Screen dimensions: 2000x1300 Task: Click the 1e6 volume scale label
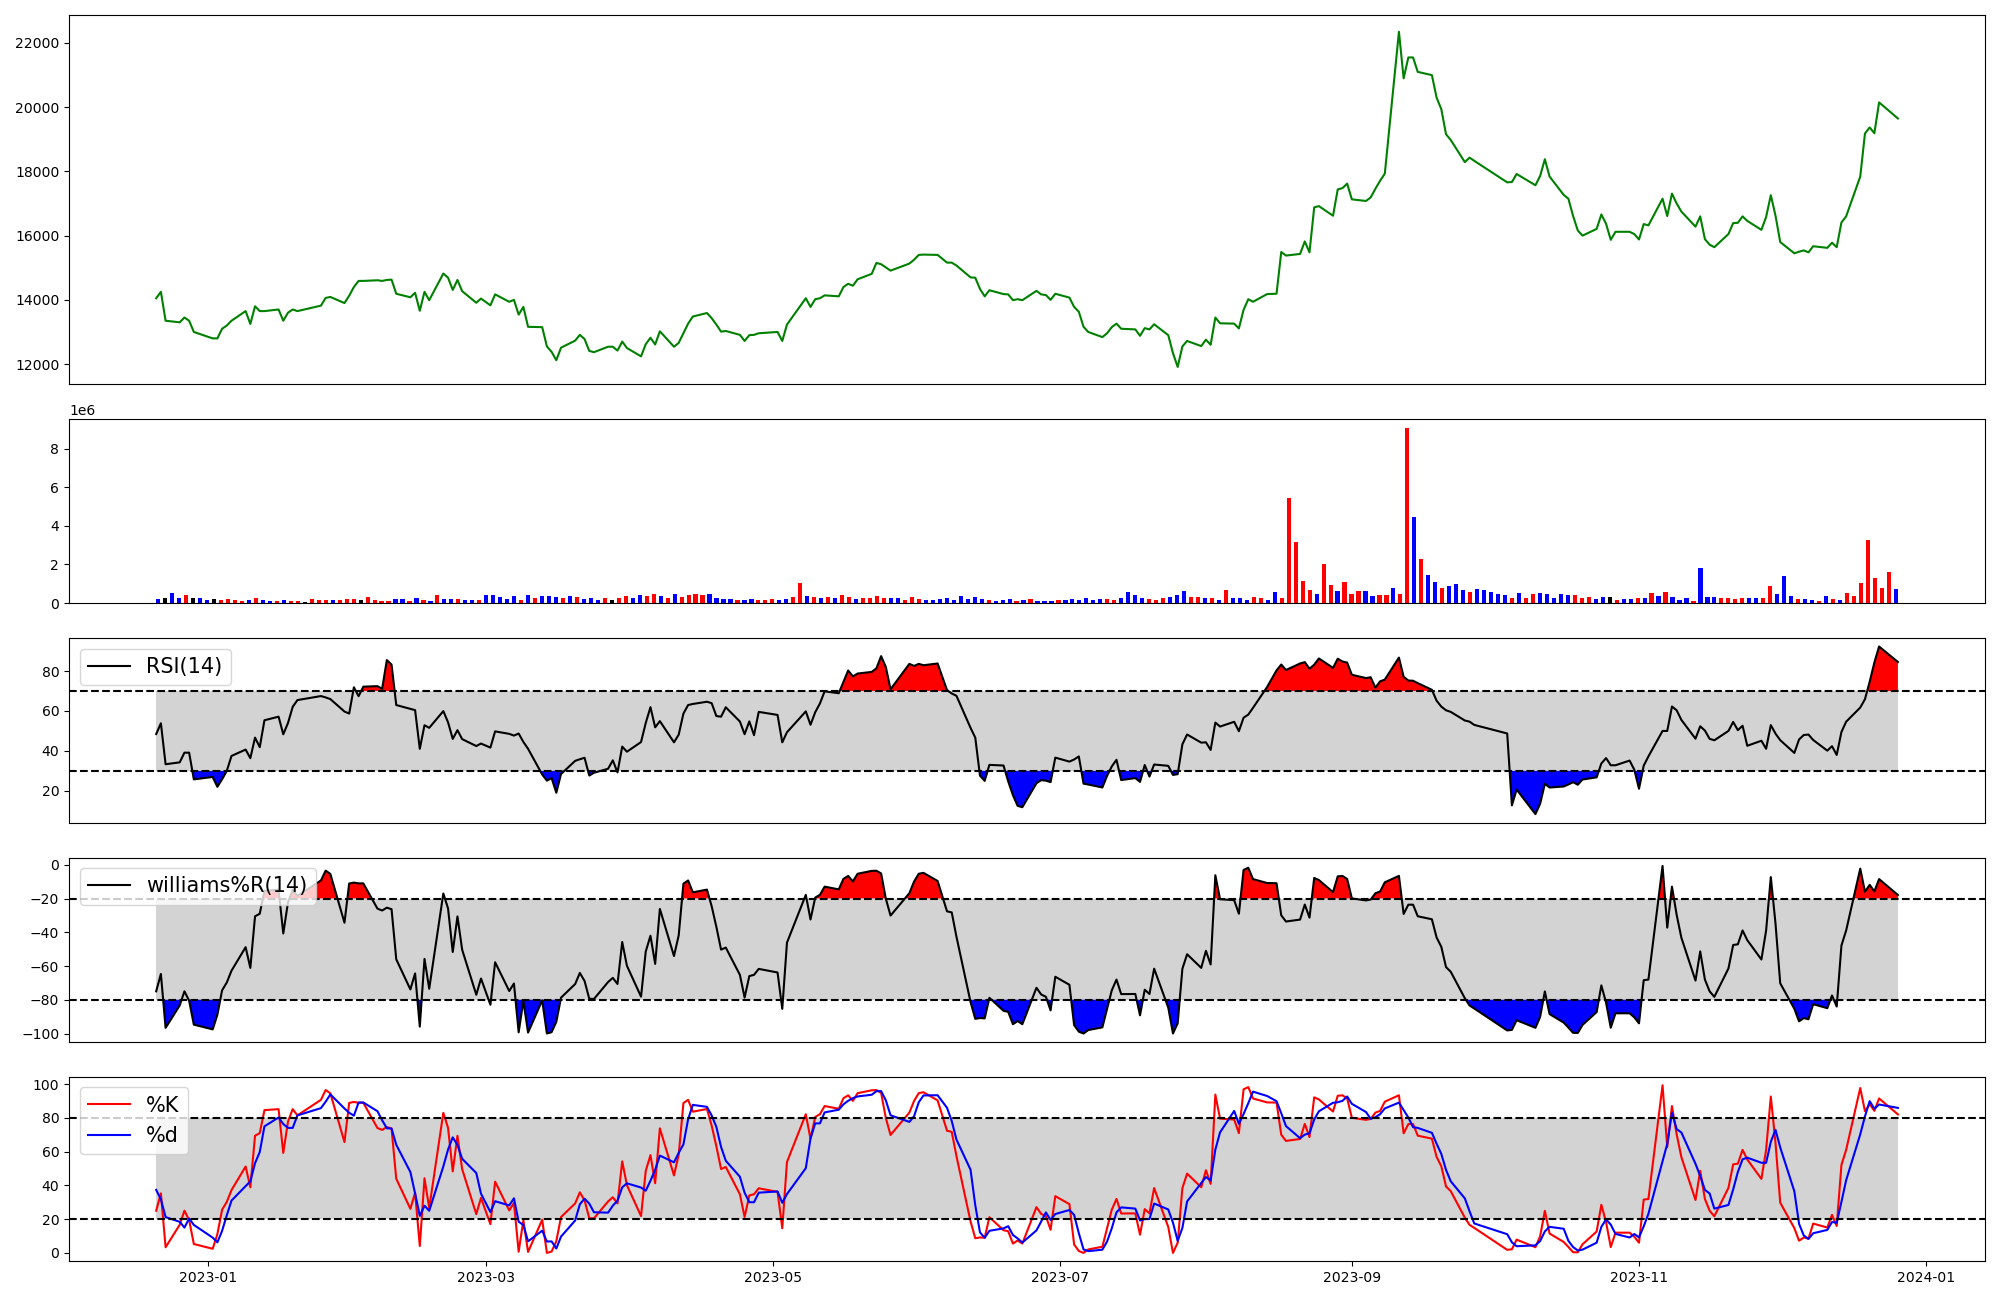tap(82, 411)
